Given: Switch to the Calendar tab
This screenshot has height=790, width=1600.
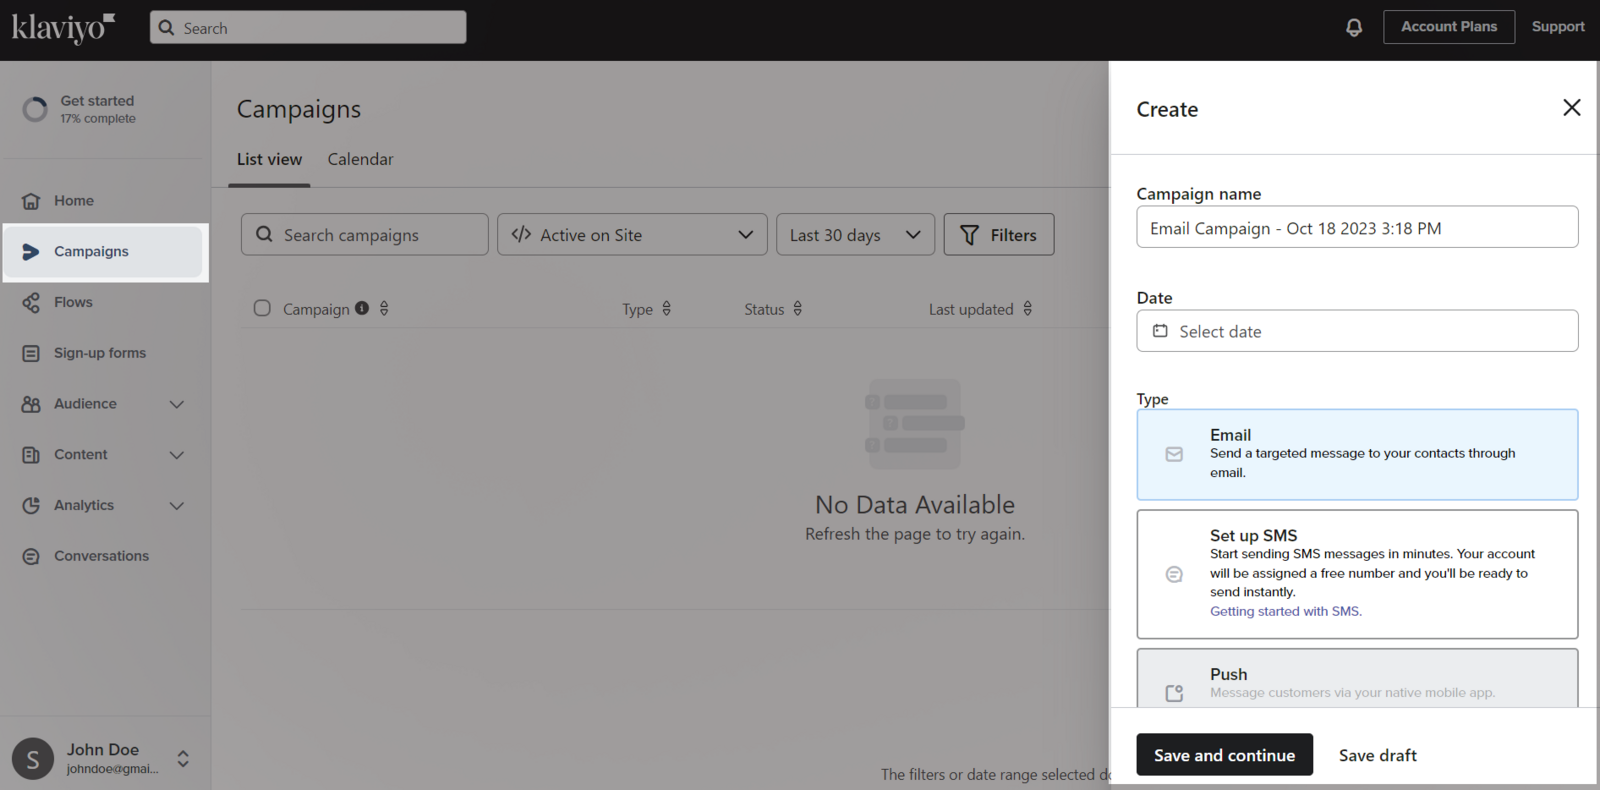Looking at the screenshot, I should click(360, 159).
